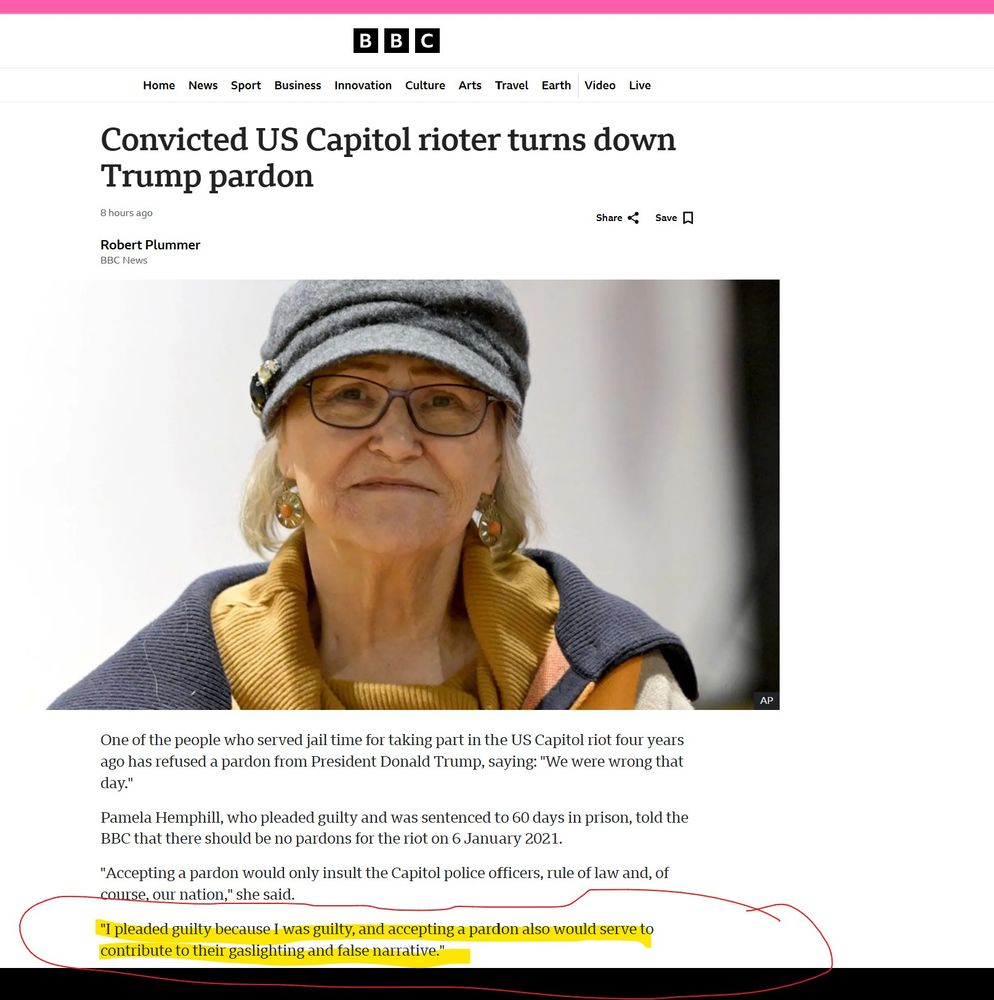Click the AP credit label on photo
Image resolution: width=994 pixels, height=1000 pixels.
(x=766, y=700)
